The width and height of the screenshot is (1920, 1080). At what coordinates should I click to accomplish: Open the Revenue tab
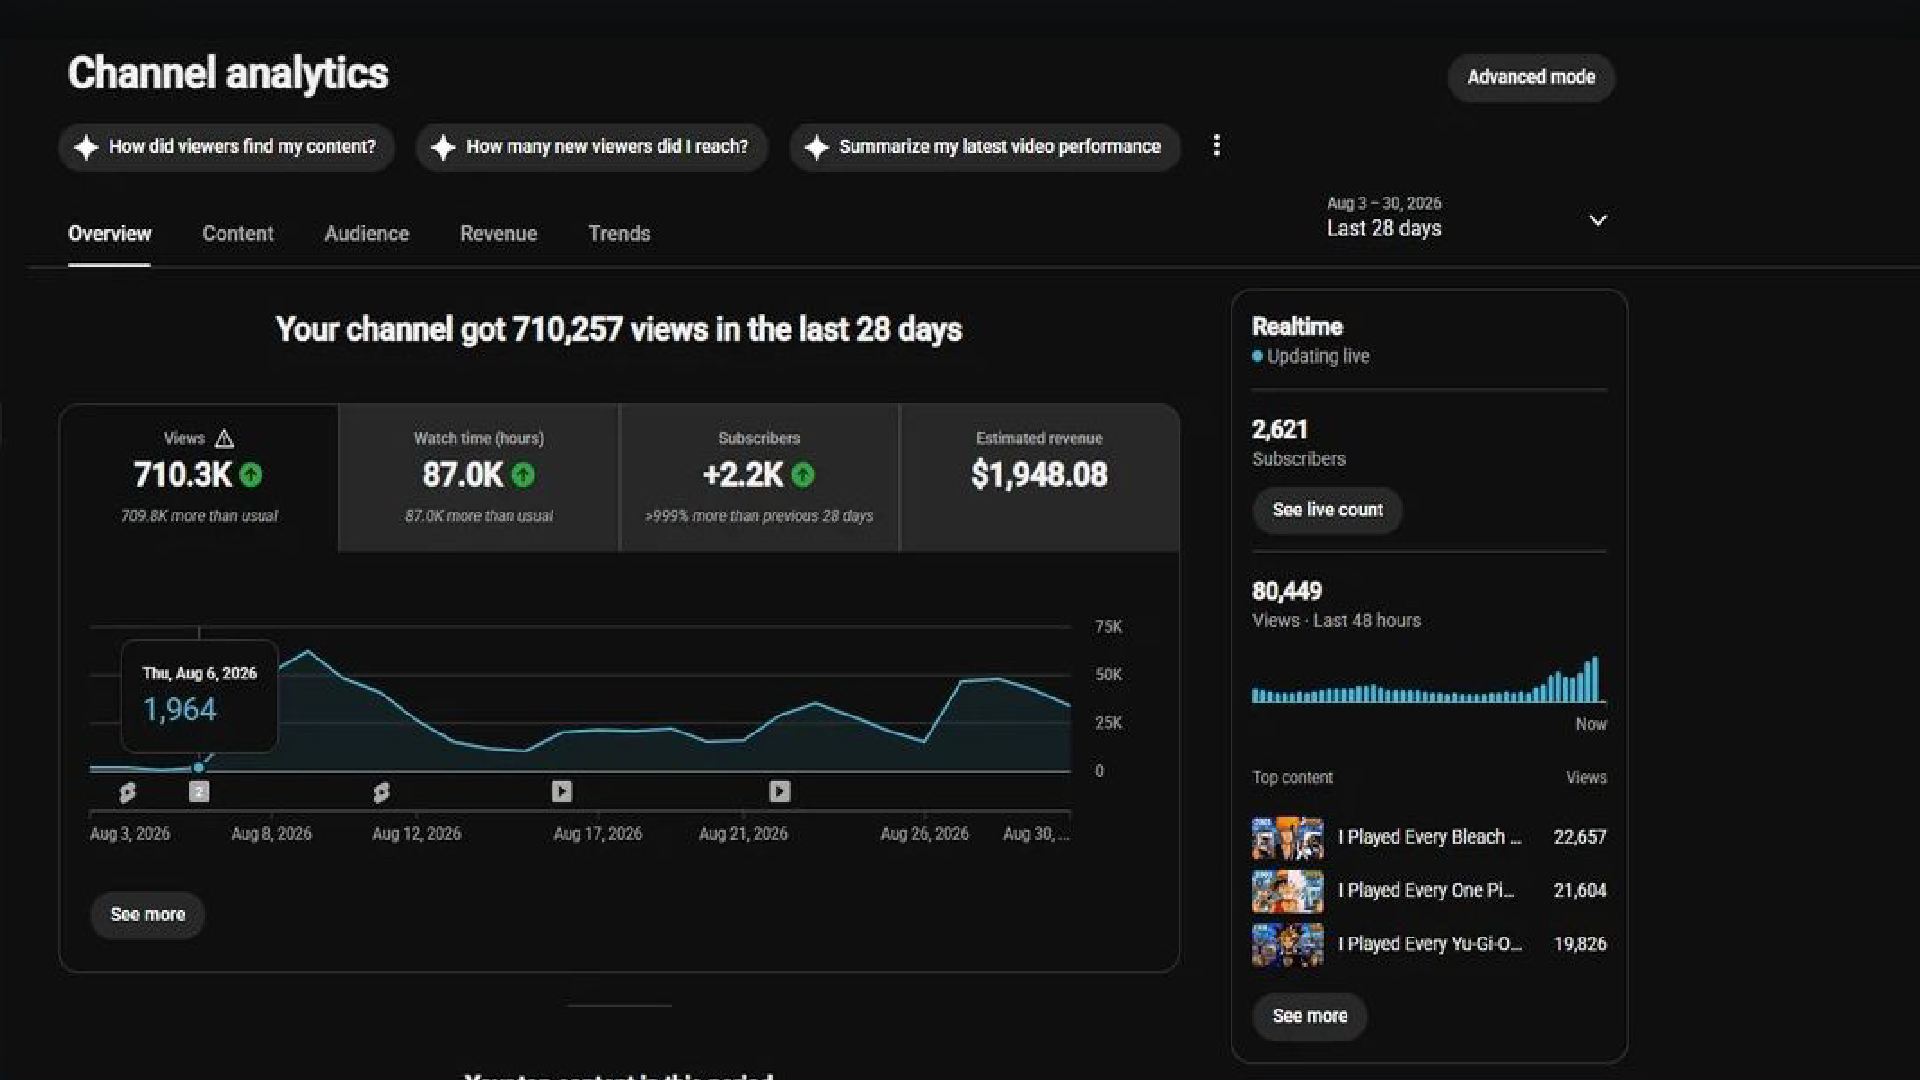click(499, 234)
